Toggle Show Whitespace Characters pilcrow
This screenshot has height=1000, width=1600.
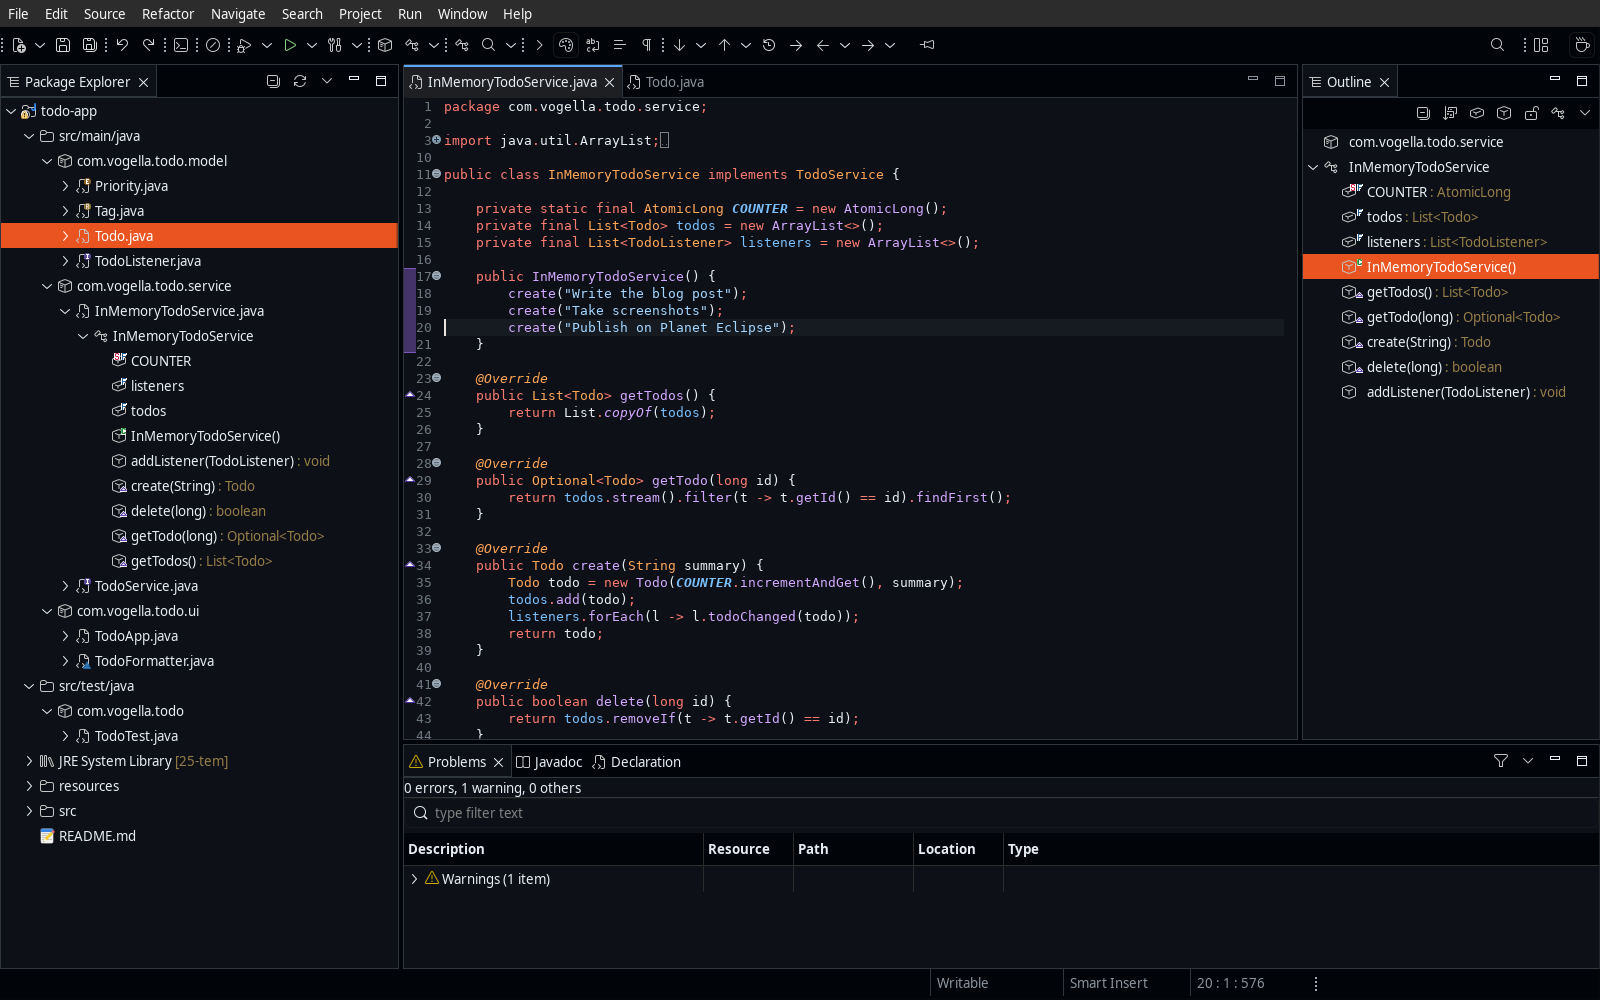click(x=647, y=45)
